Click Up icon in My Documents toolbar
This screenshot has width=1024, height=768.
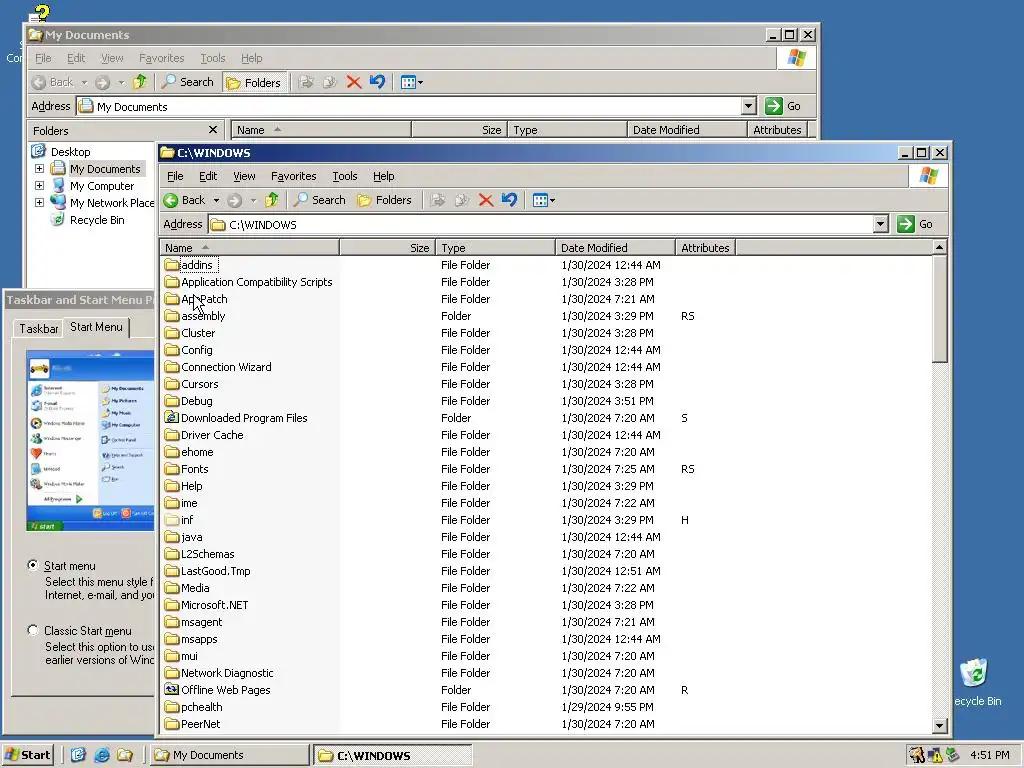(140, 82)
